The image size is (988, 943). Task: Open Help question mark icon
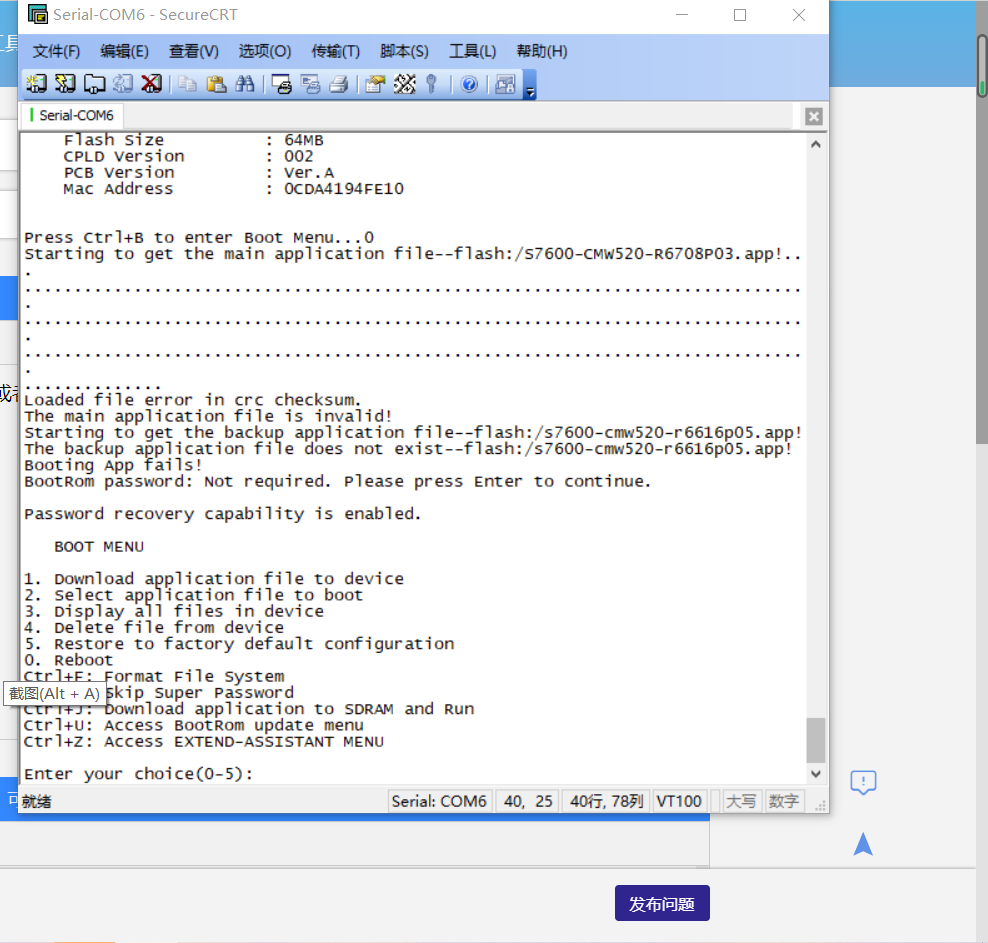point(469,84)
